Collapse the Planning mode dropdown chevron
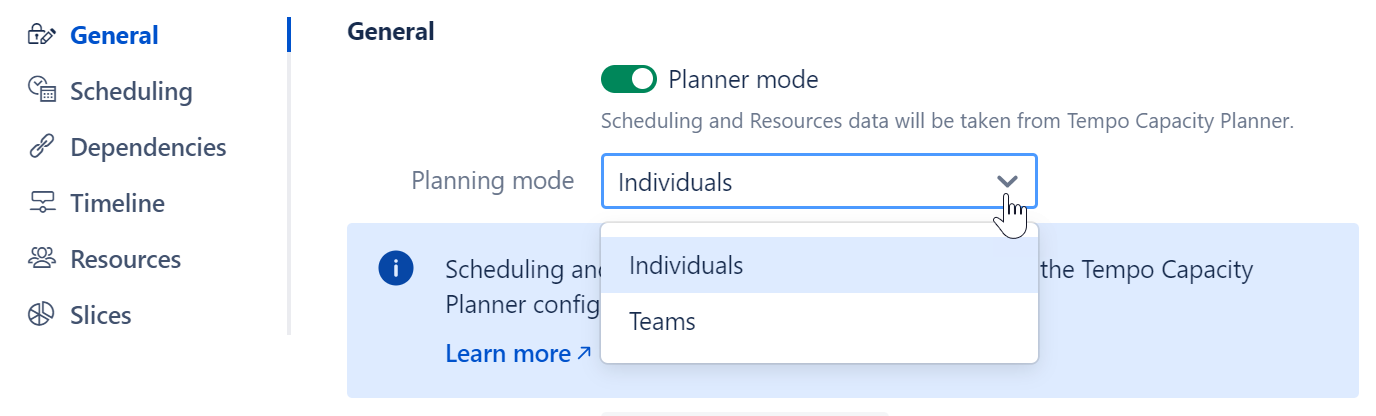The image size is (1376, 416). pos(1007,181)
